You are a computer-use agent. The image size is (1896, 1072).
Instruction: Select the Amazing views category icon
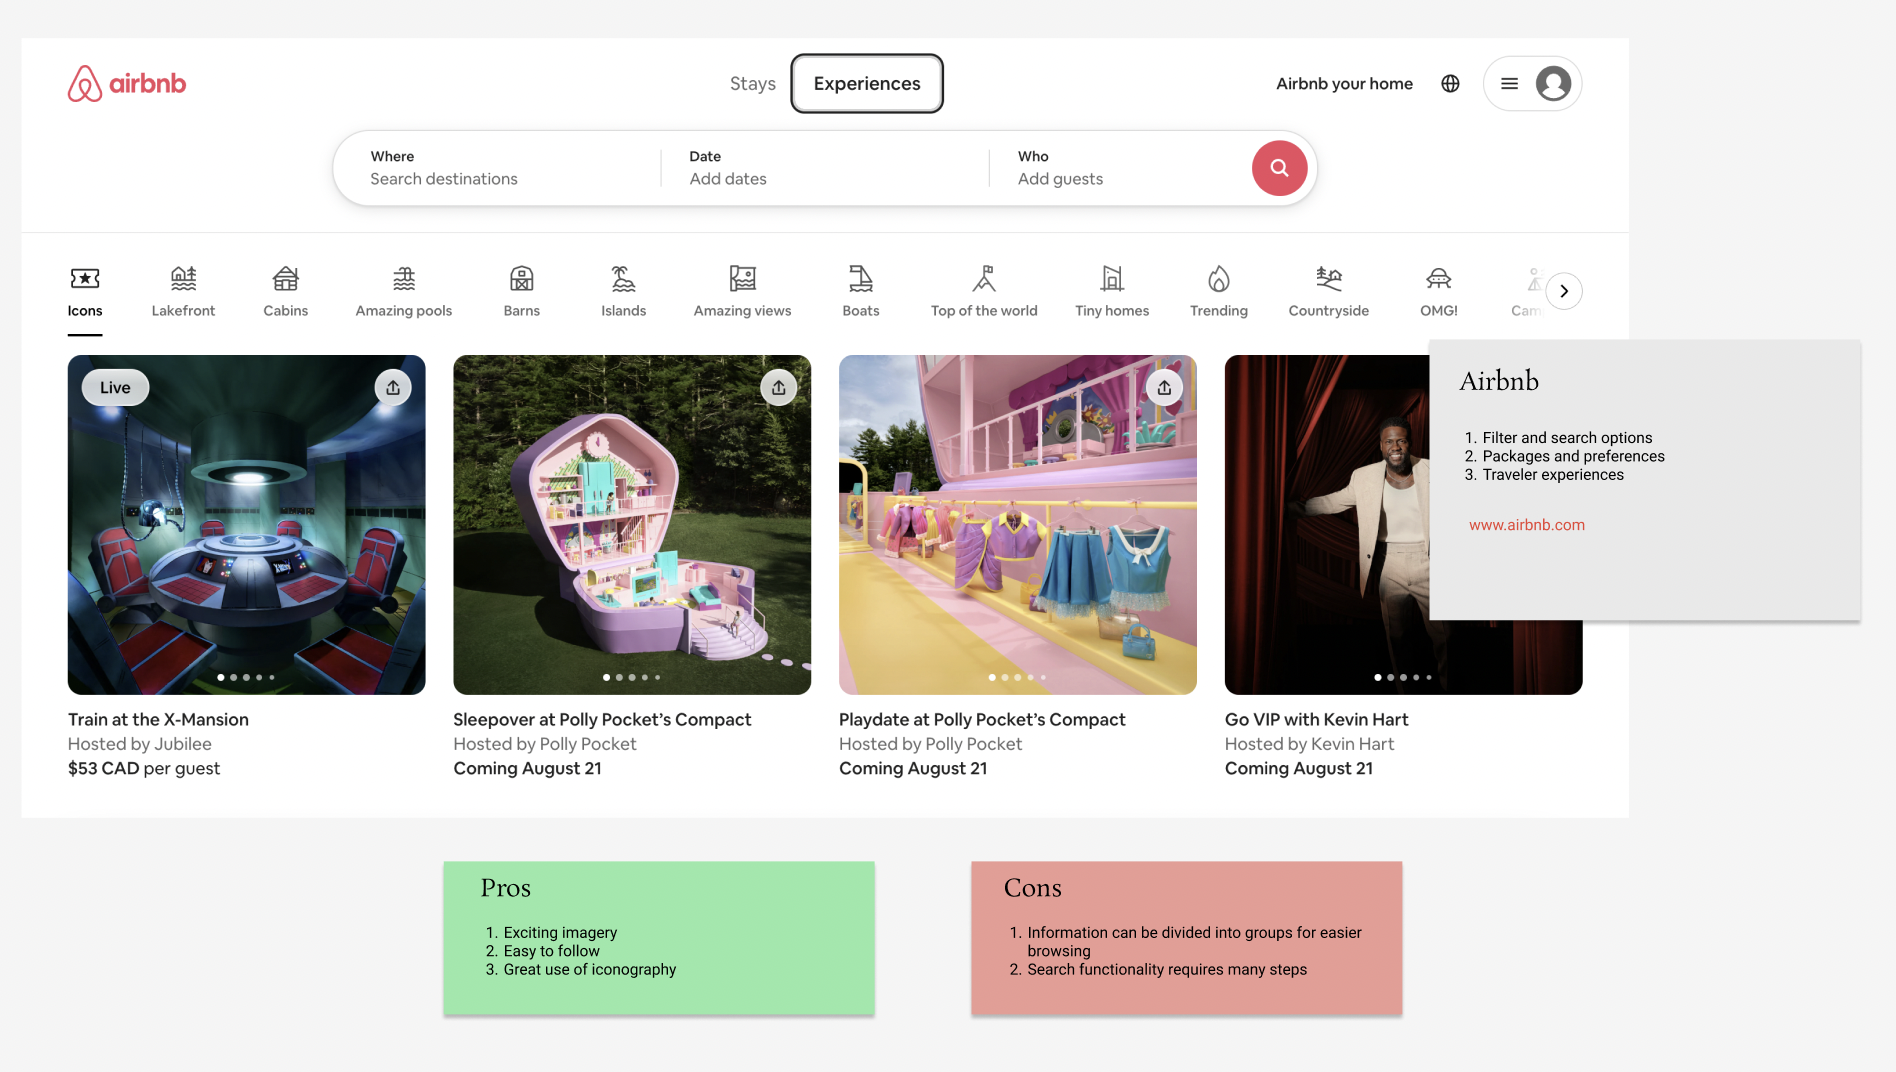coord(743,278)
